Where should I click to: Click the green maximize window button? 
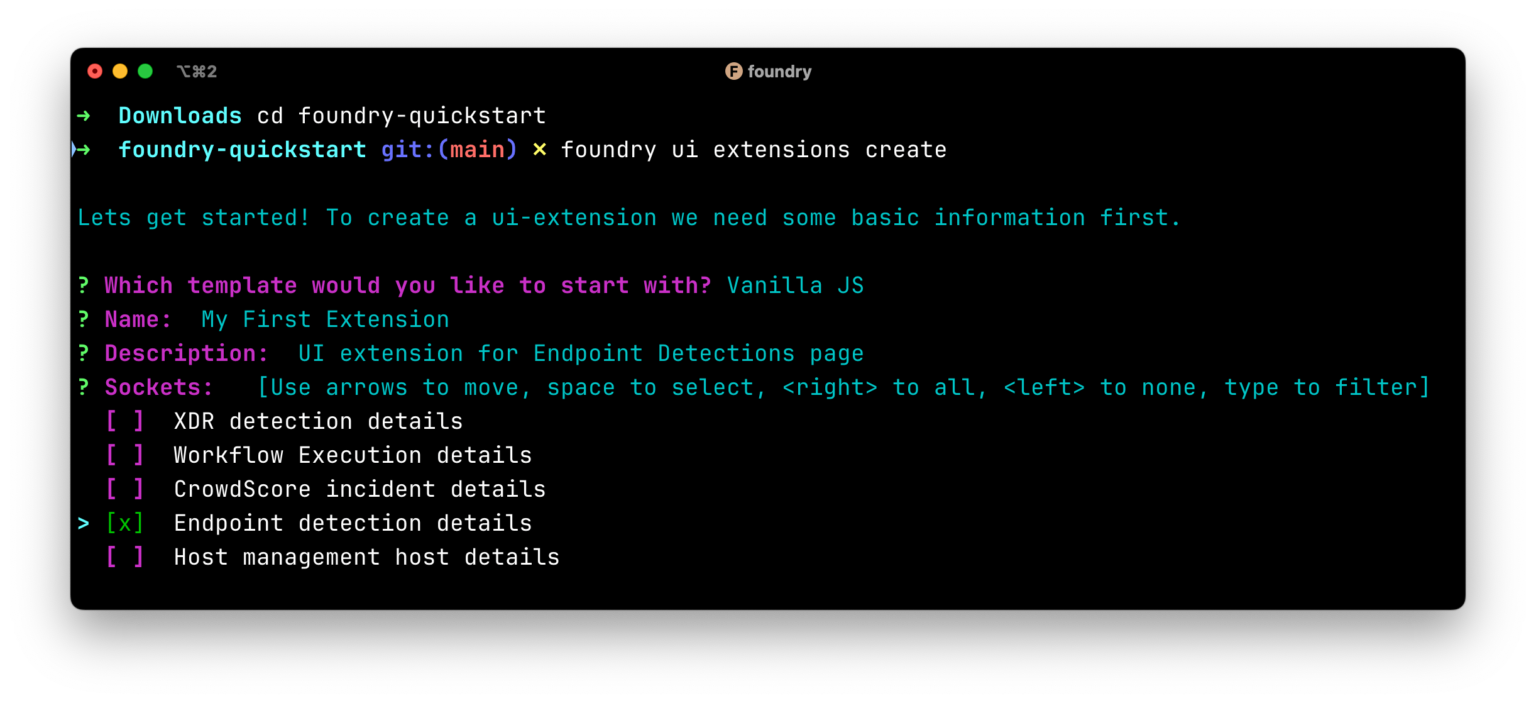(x=145, y=71)
